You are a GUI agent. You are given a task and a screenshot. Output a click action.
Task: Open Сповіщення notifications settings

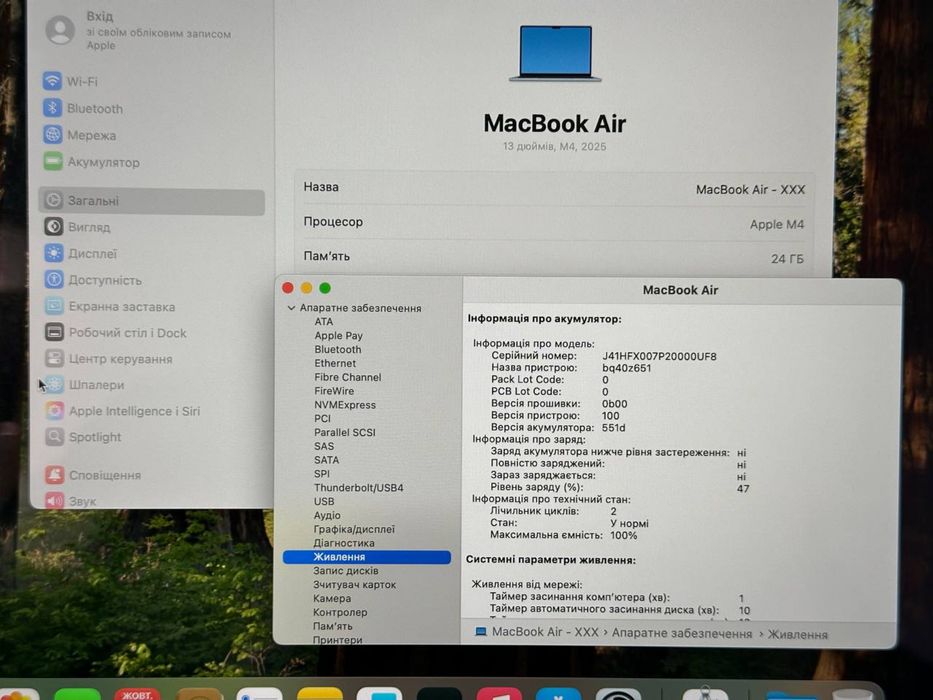click(93, 475)
